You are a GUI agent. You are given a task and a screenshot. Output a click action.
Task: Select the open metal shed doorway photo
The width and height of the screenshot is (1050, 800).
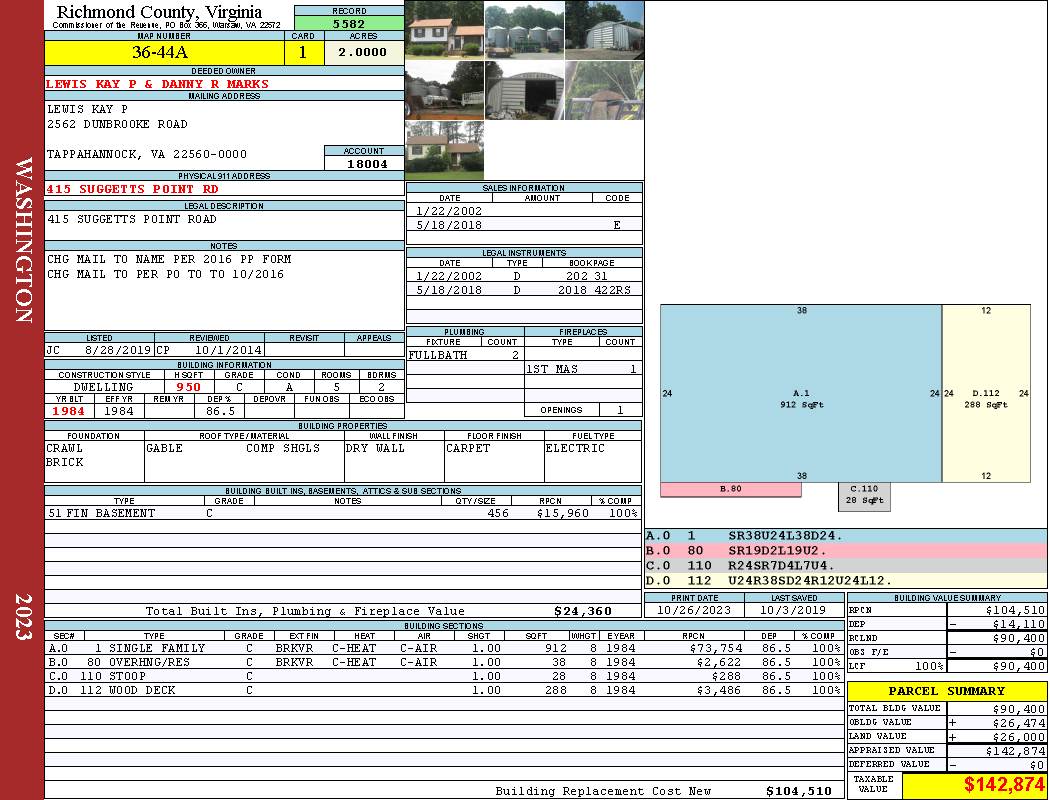coord(524,90)
